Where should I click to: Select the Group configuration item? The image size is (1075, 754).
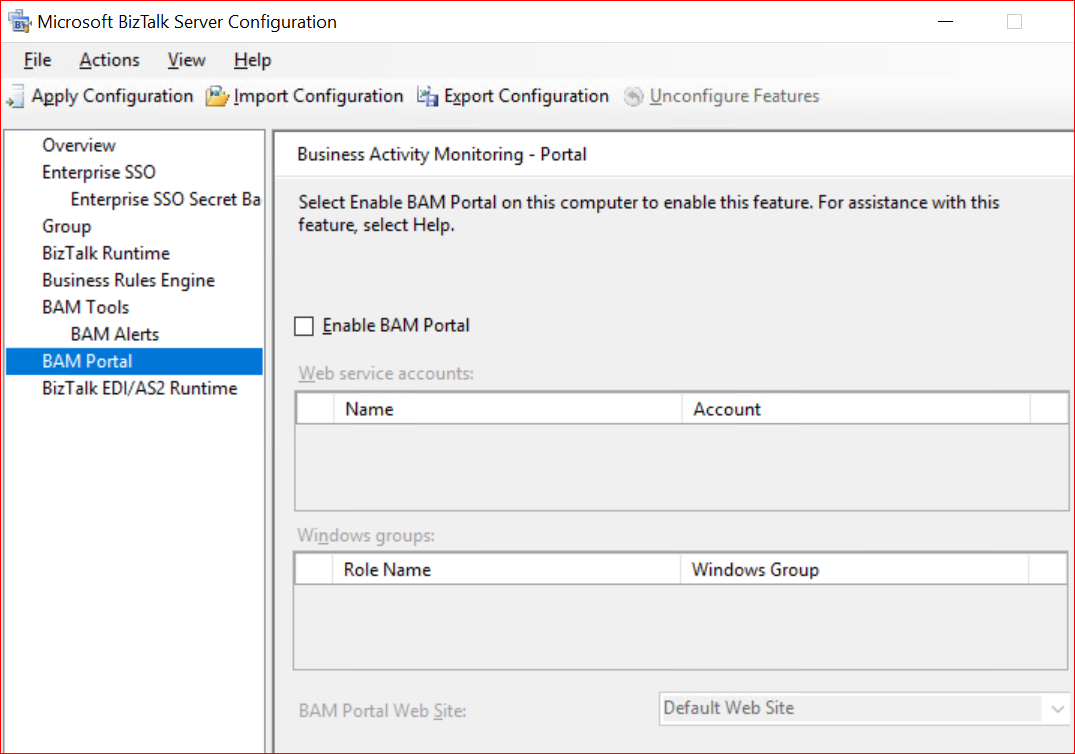pyautogui.click(x=66, y=227)
